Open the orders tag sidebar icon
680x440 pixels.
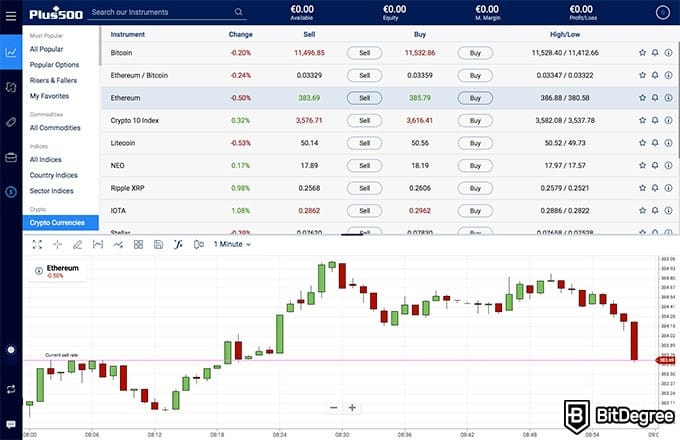(x=11, y=122)
